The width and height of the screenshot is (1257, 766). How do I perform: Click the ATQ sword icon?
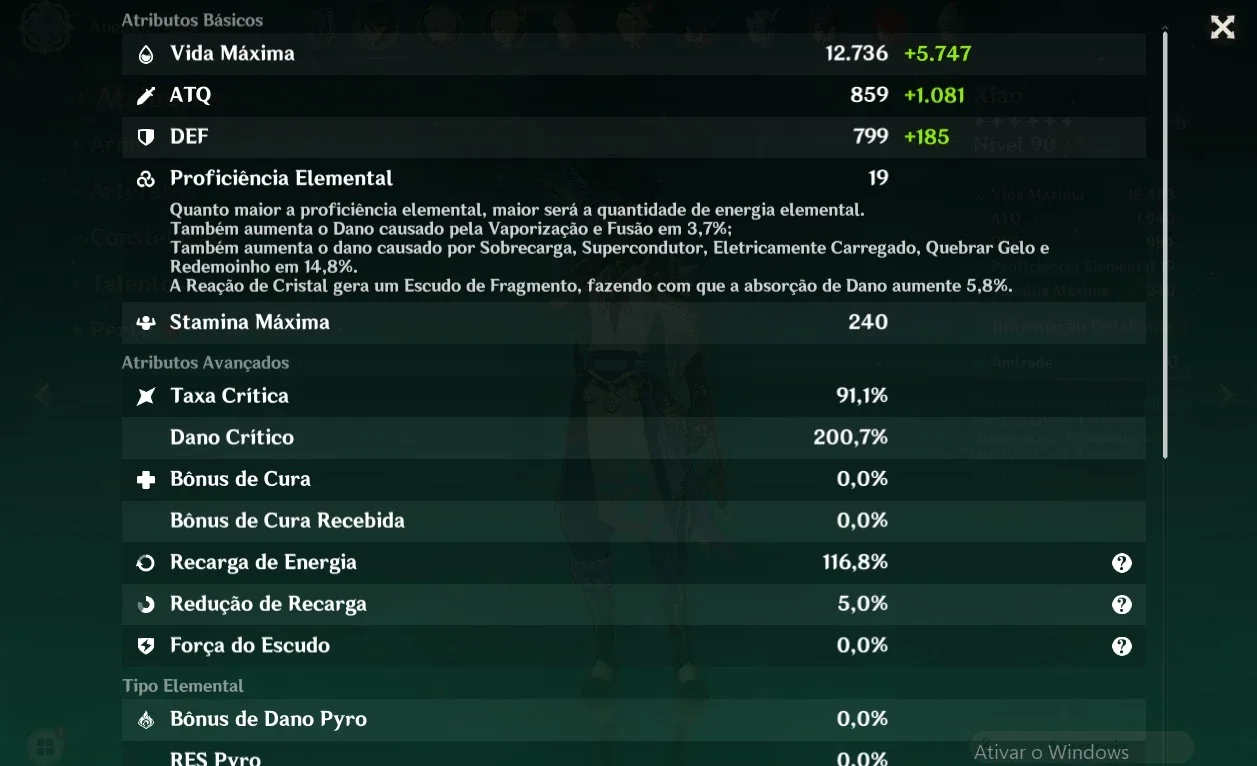pyautogui.click(x=146, y=95)
